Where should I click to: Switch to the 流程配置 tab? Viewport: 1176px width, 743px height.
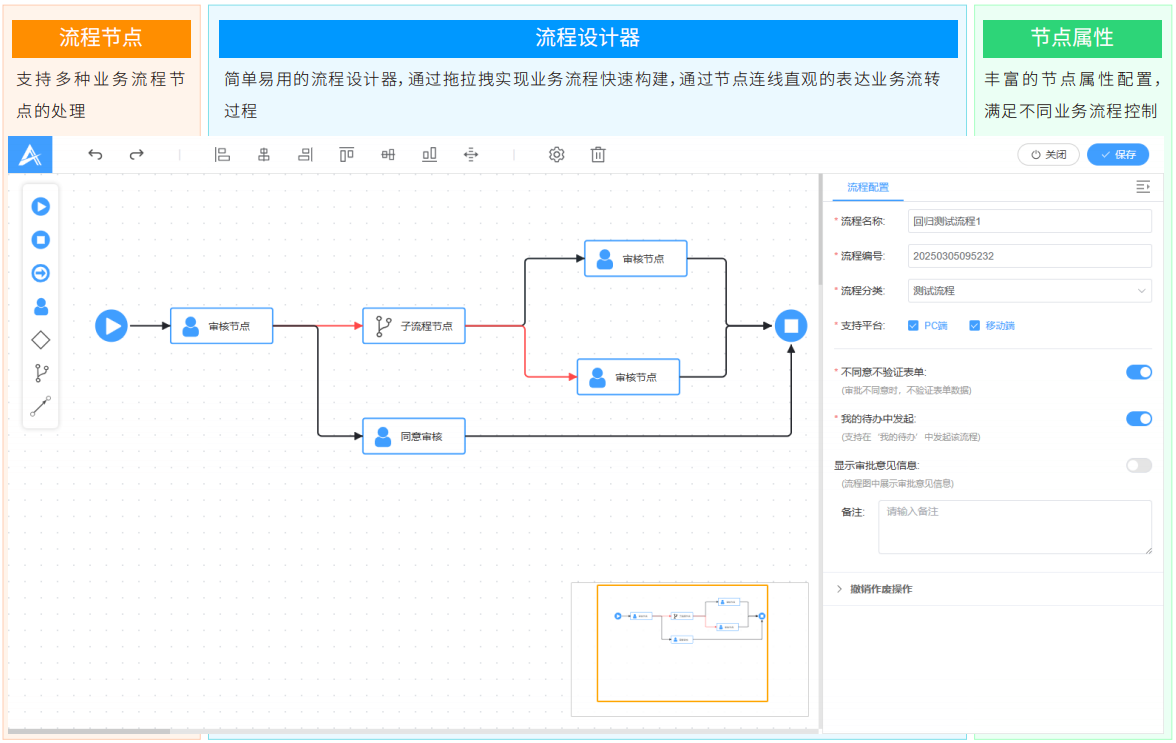[867, 187]
